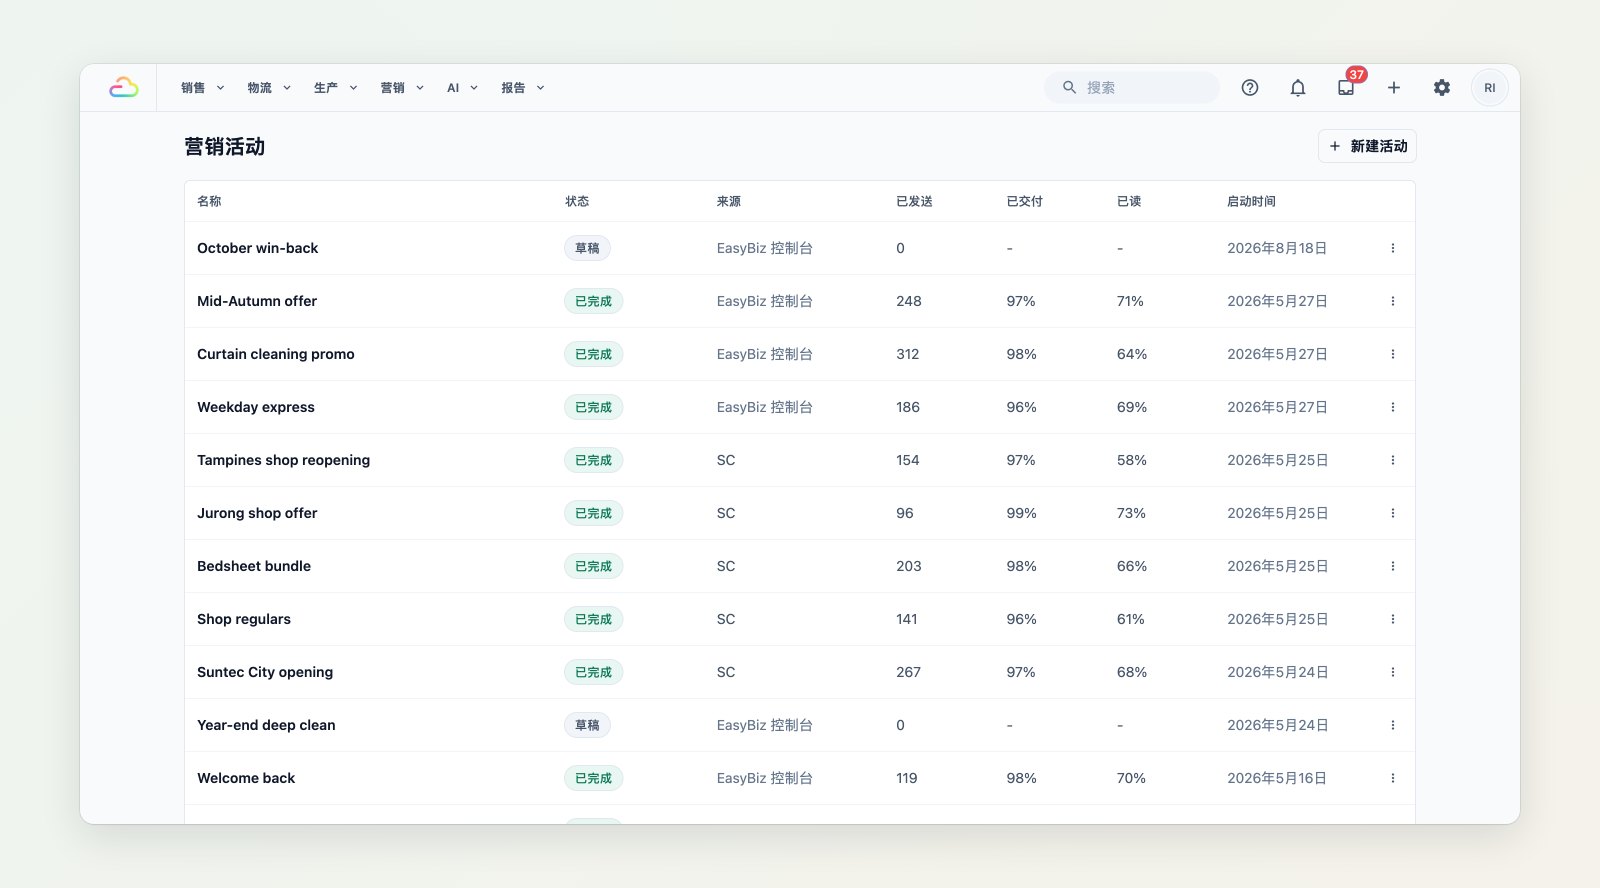1600x888 pixels.
Task: Click the 名称 column header
Action: click(x=209, y=201)
